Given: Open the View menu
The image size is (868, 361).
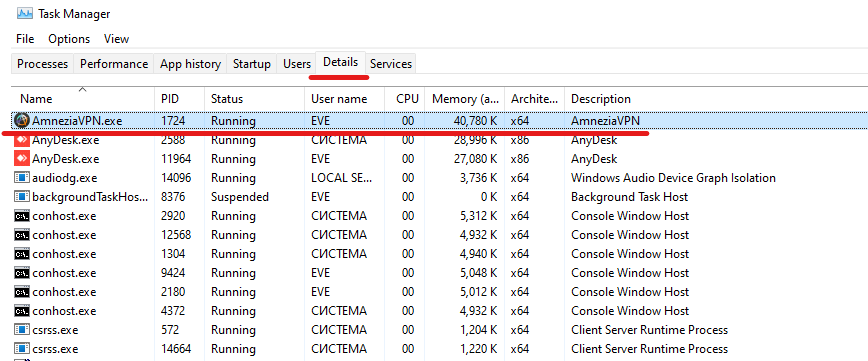Looking at the screenshot, I should 116,39.
